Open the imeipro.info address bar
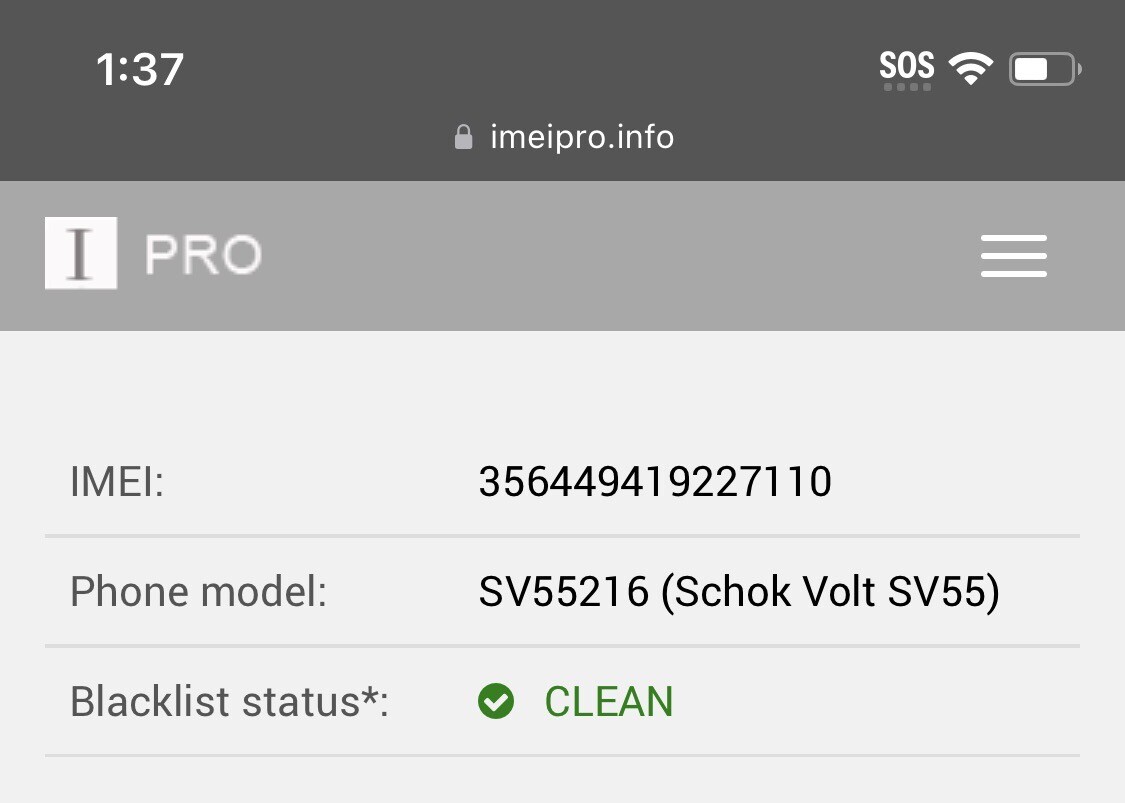 581,136
